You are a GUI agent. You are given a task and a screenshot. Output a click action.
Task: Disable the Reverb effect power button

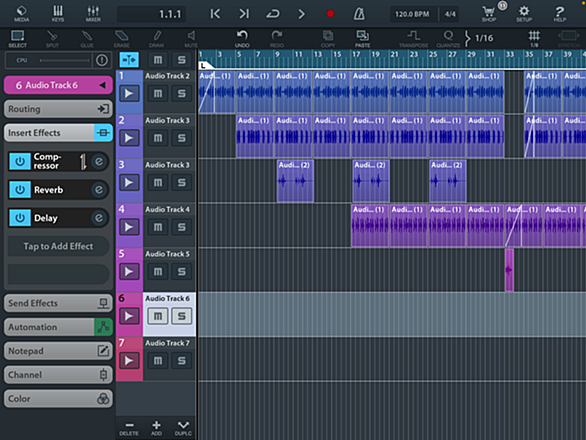(20, 190)
